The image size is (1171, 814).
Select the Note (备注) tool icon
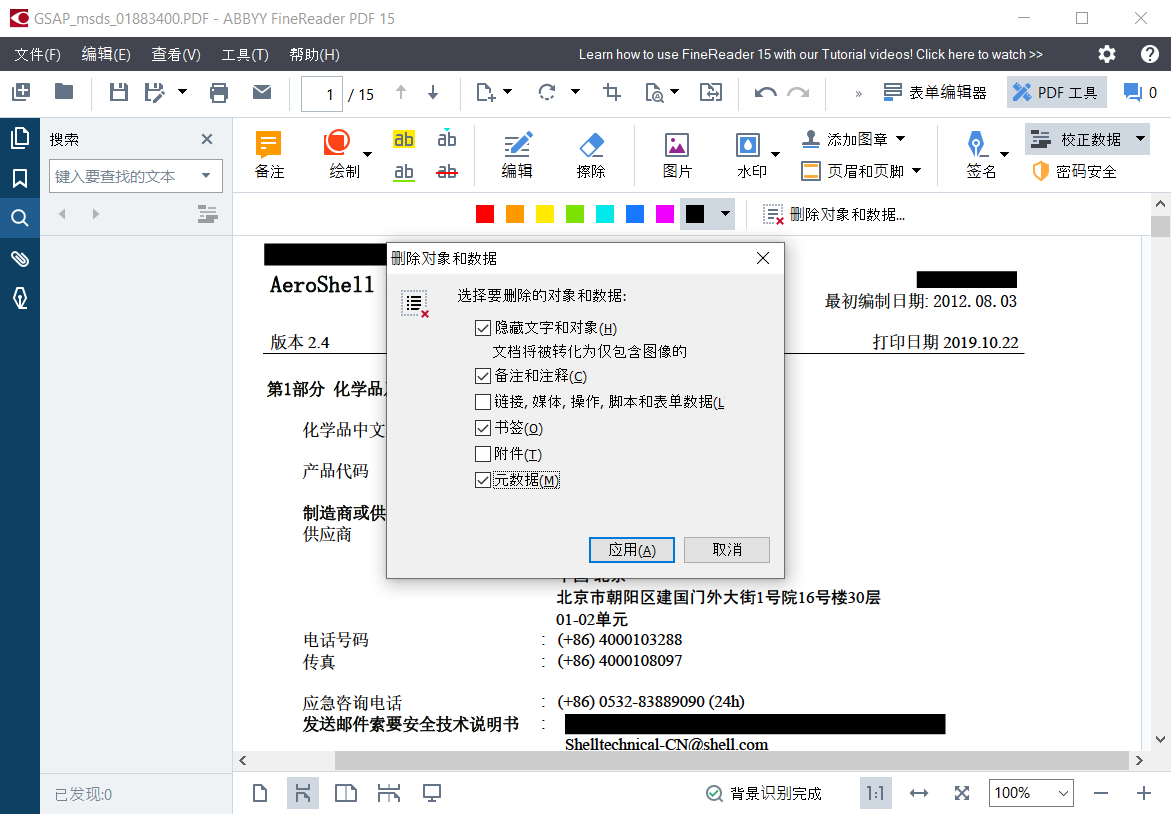click(x=269, y=146)
